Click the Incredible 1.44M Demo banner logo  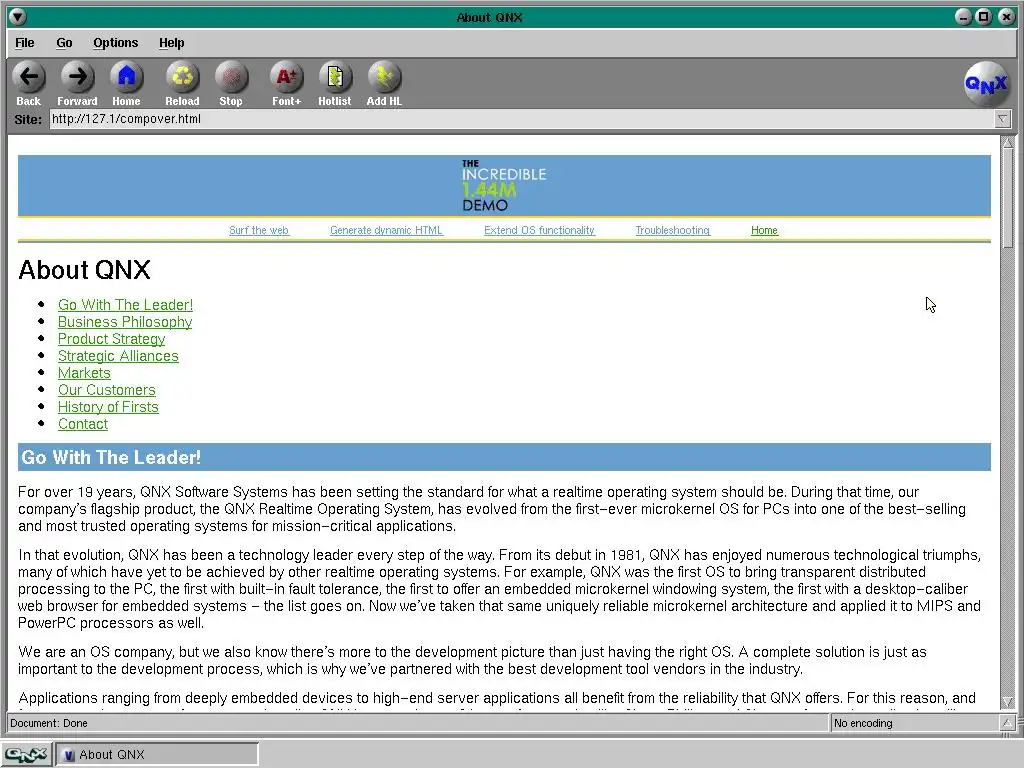(504, 185)
